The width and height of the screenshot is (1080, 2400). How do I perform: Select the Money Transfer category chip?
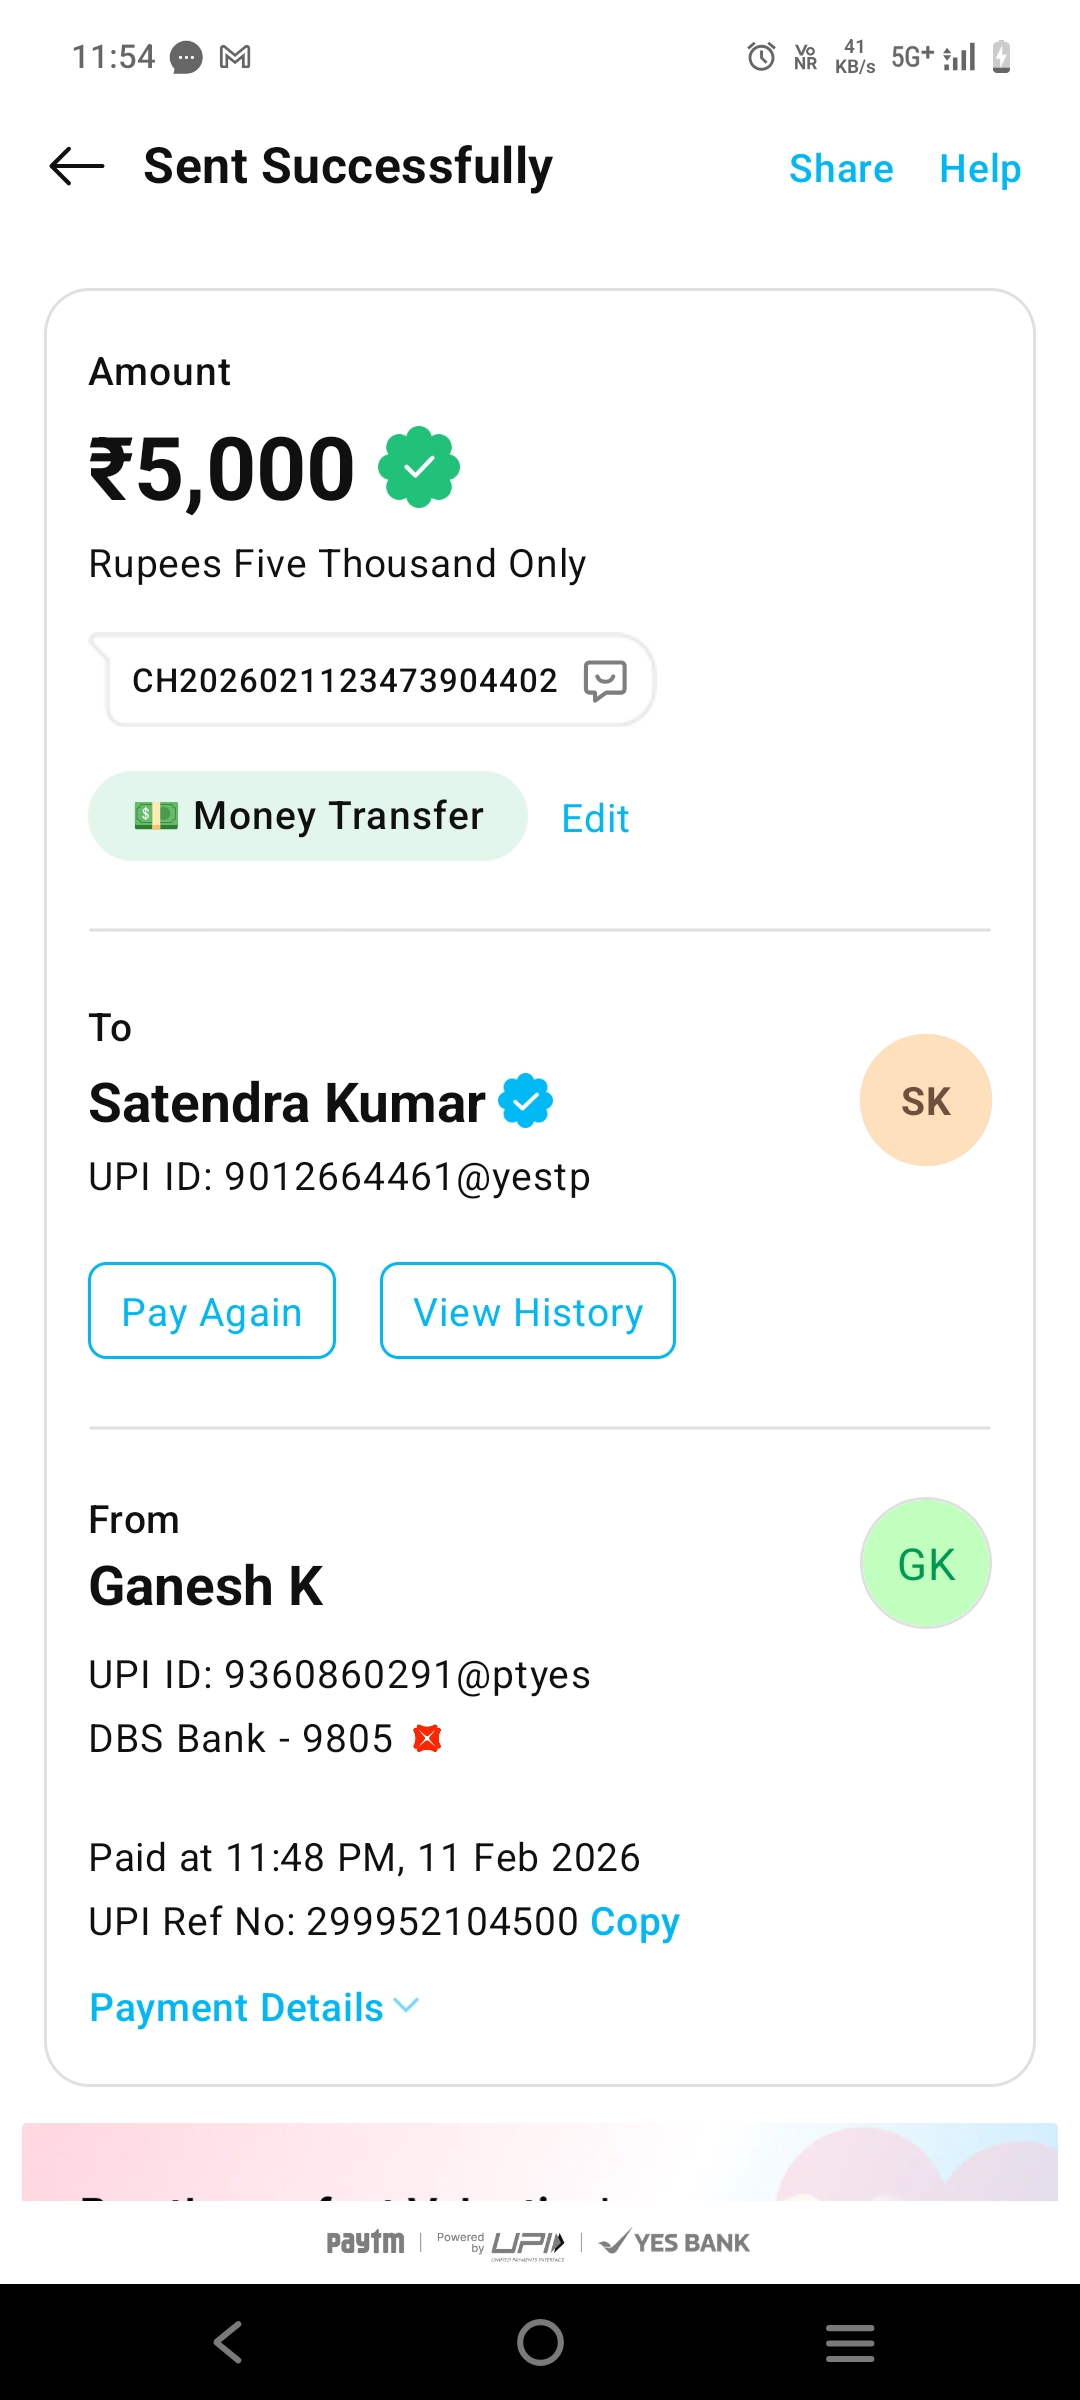308,816
